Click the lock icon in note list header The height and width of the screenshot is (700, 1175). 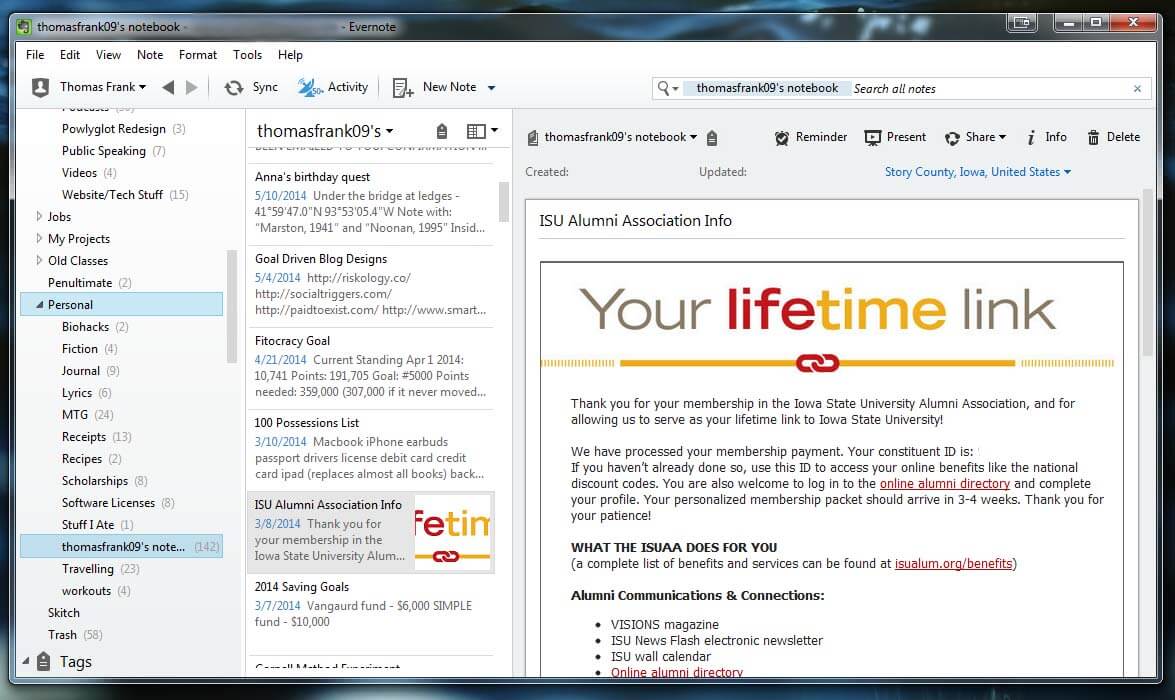442,131
